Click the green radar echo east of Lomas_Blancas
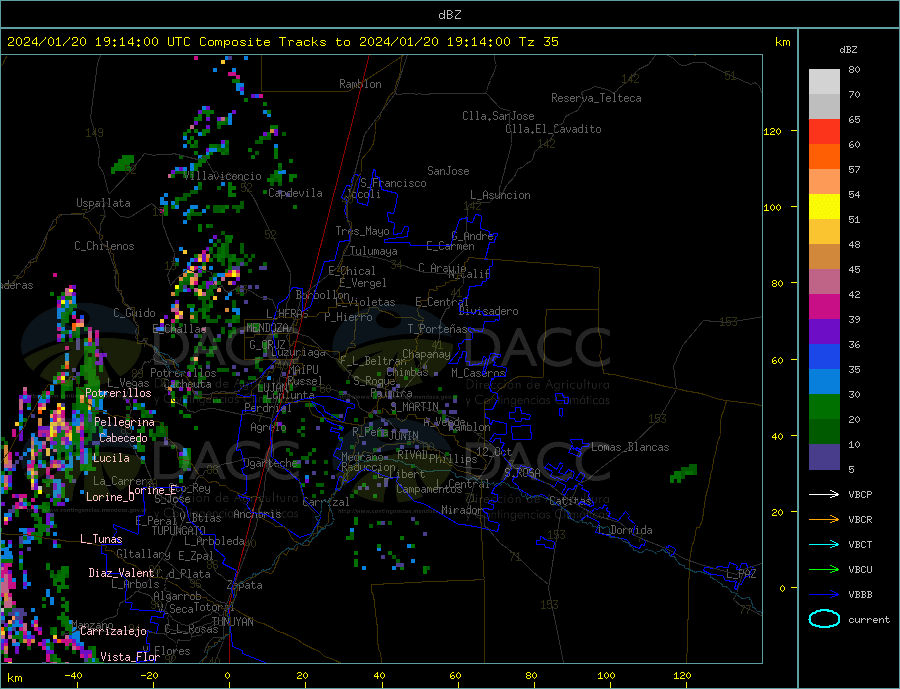Viewport: 900px width, 689px height. (x=684, y=474)
